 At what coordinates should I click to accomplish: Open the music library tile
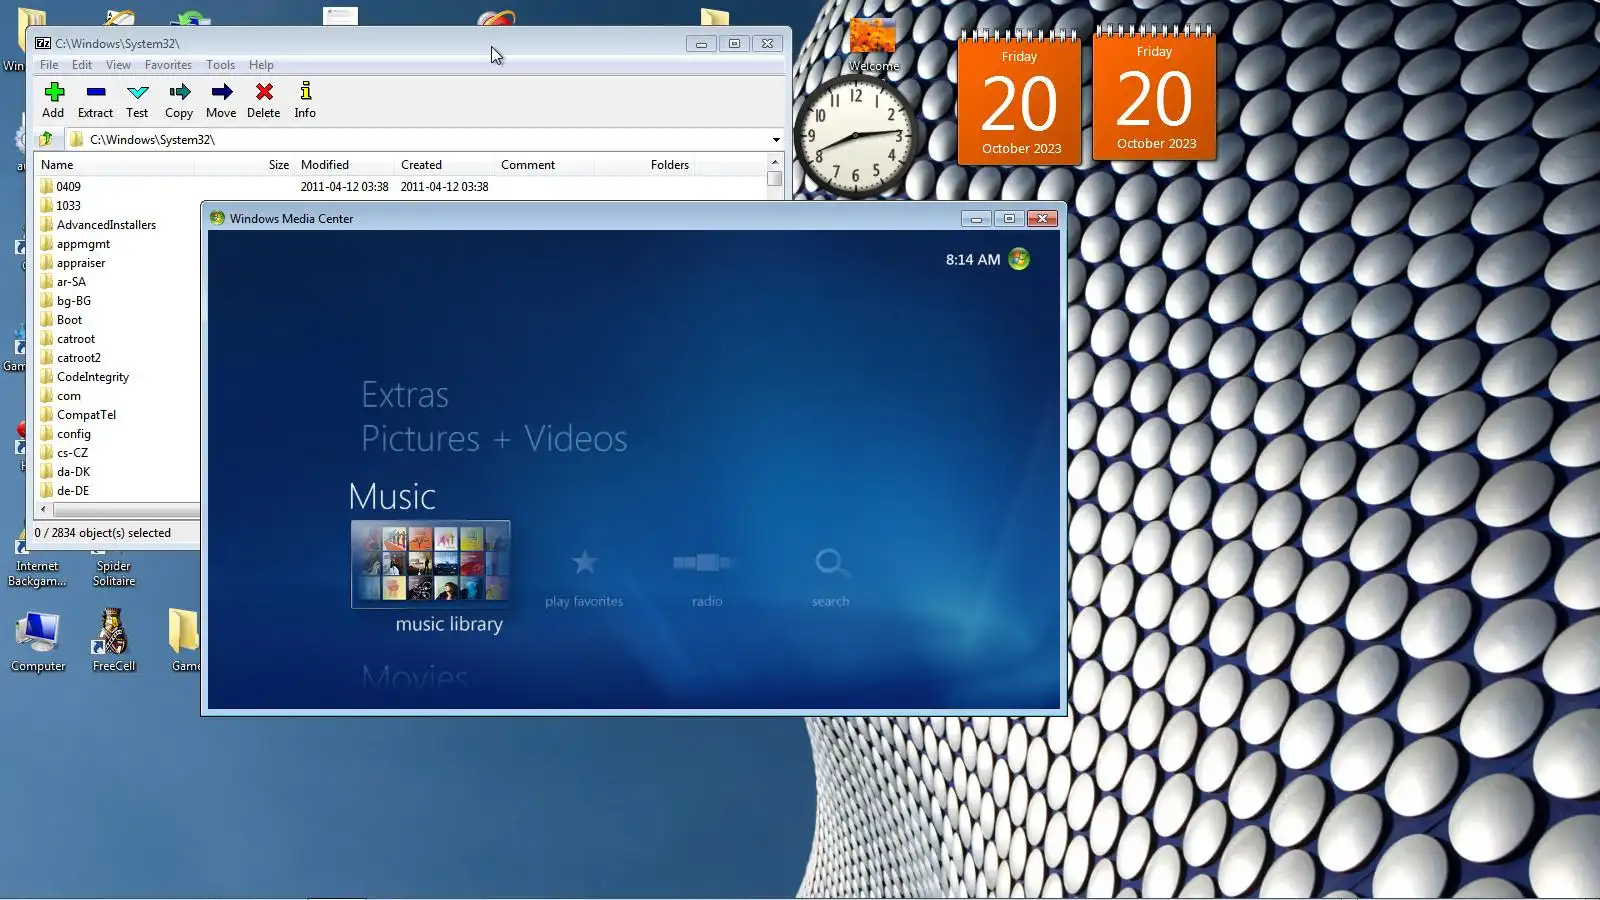pyautogui.click(x=431, y=564)
